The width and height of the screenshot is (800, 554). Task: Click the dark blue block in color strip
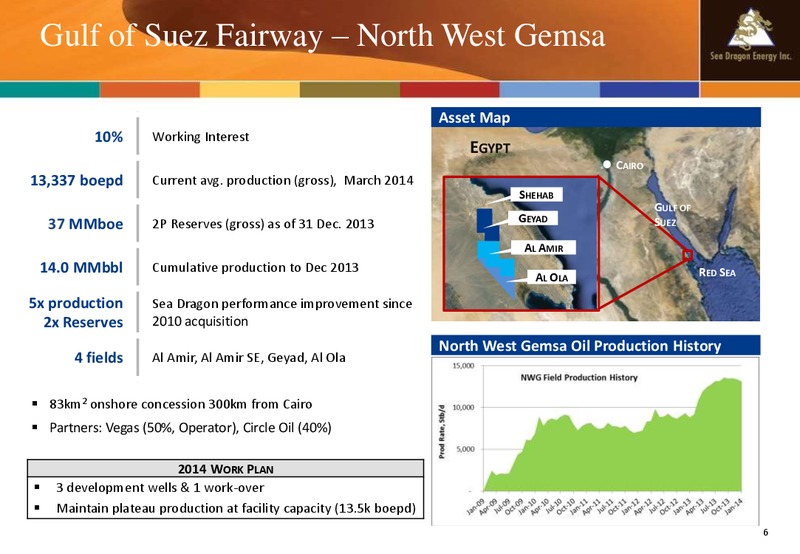(649, 89)
